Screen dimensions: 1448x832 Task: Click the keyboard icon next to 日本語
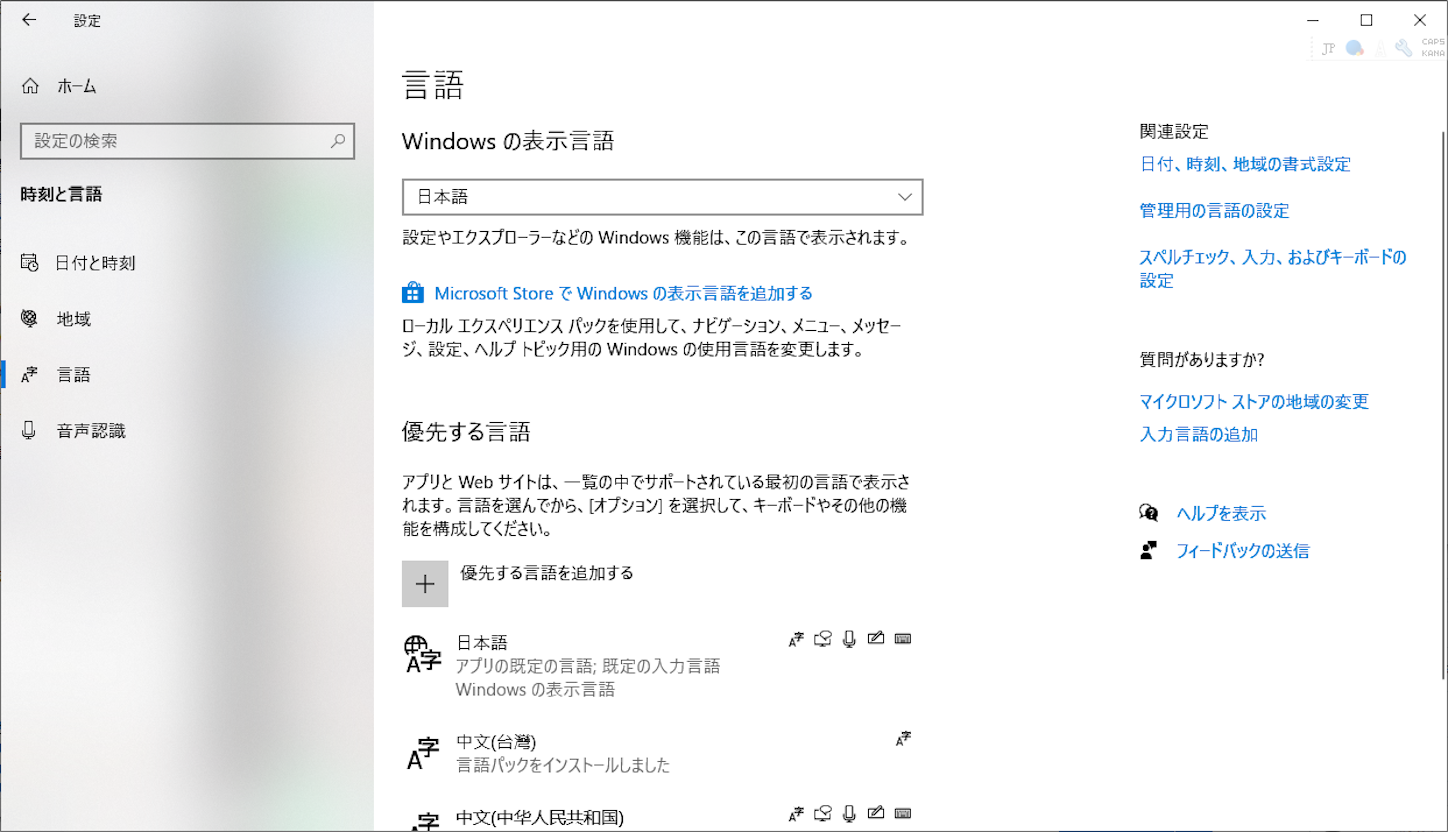(x=902, y=639)
